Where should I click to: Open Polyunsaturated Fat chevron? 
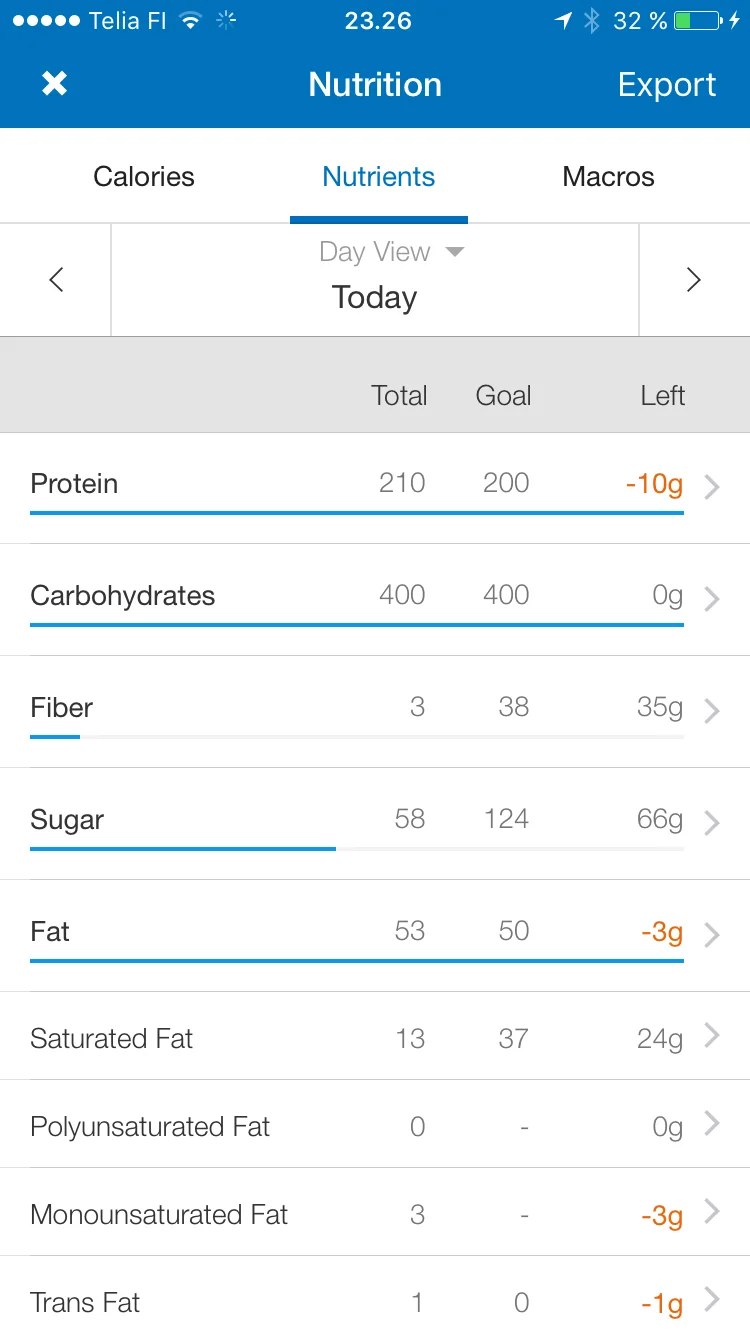pos(712,1123)
